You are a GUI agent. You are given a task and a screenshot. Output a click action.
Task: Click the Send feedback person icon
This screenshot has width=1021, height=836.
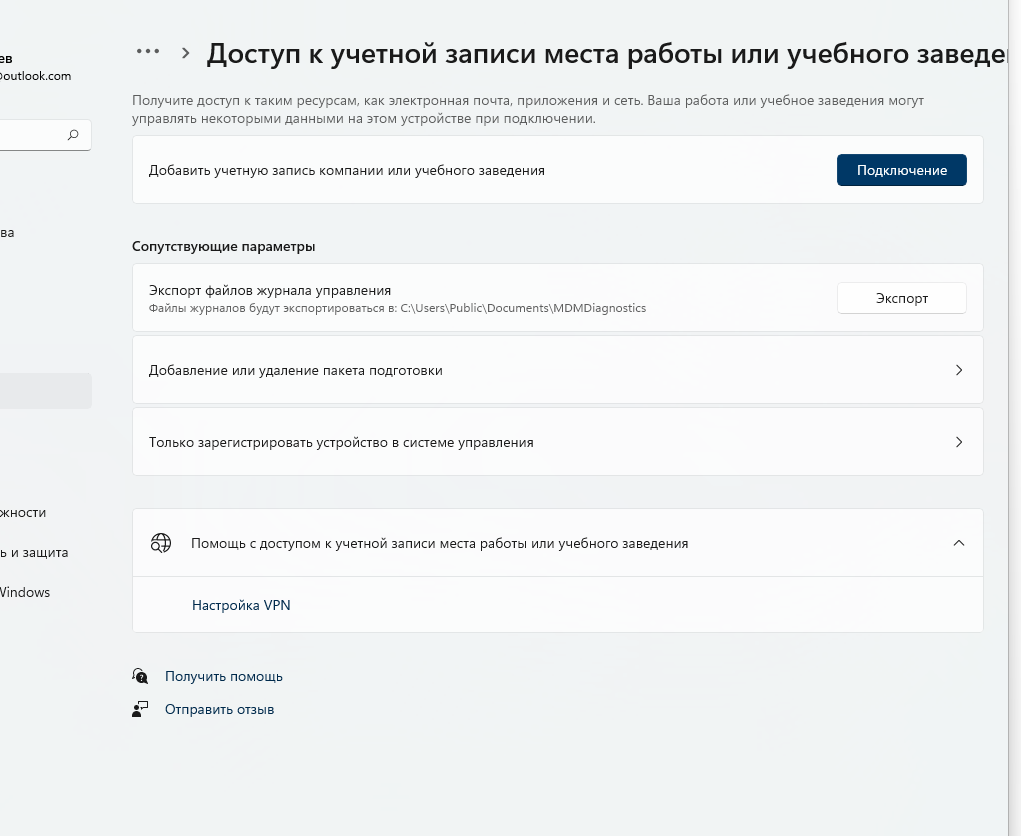click(x=140, y=709)
